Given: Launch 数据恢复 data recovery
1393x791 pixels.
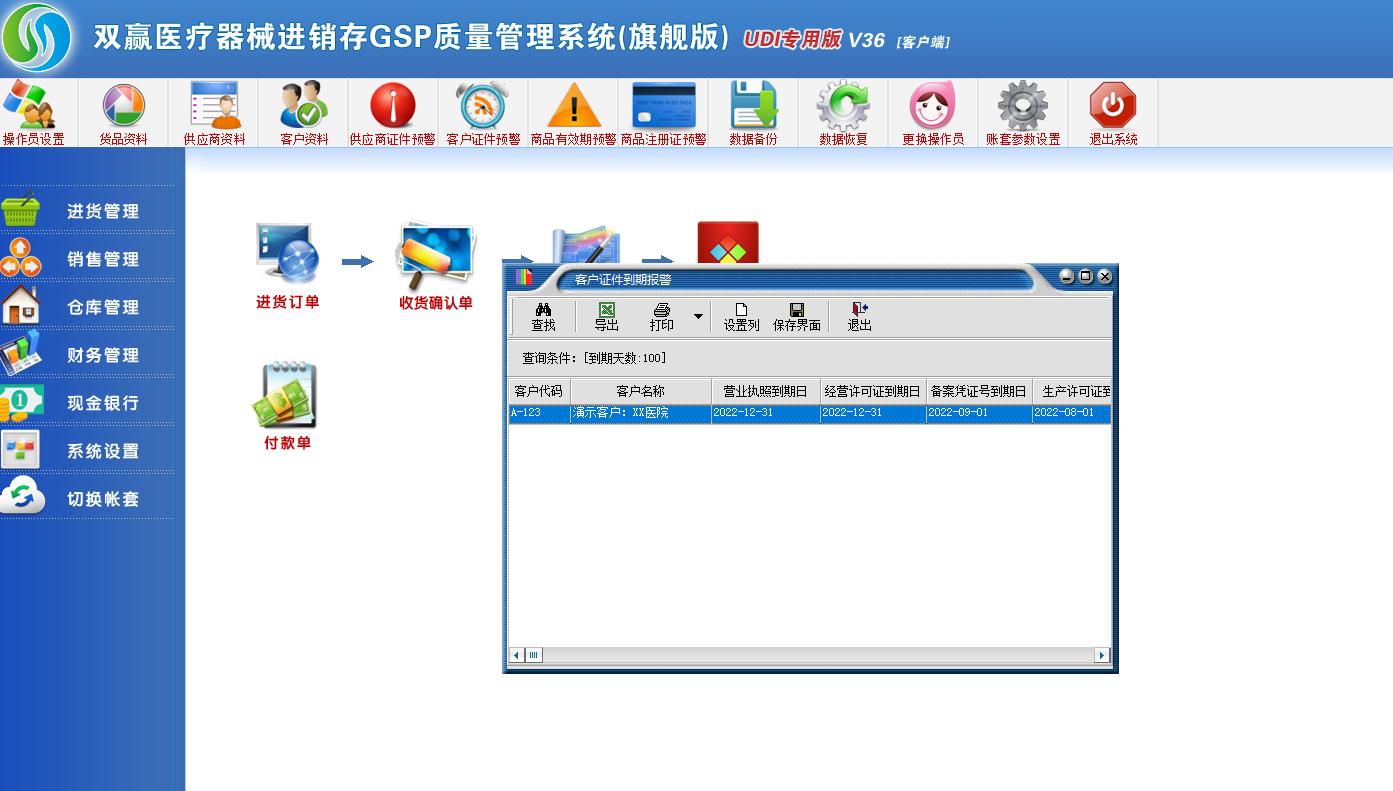Looking at the screenshot, I should pyautogui.click(x=841, y=112).
